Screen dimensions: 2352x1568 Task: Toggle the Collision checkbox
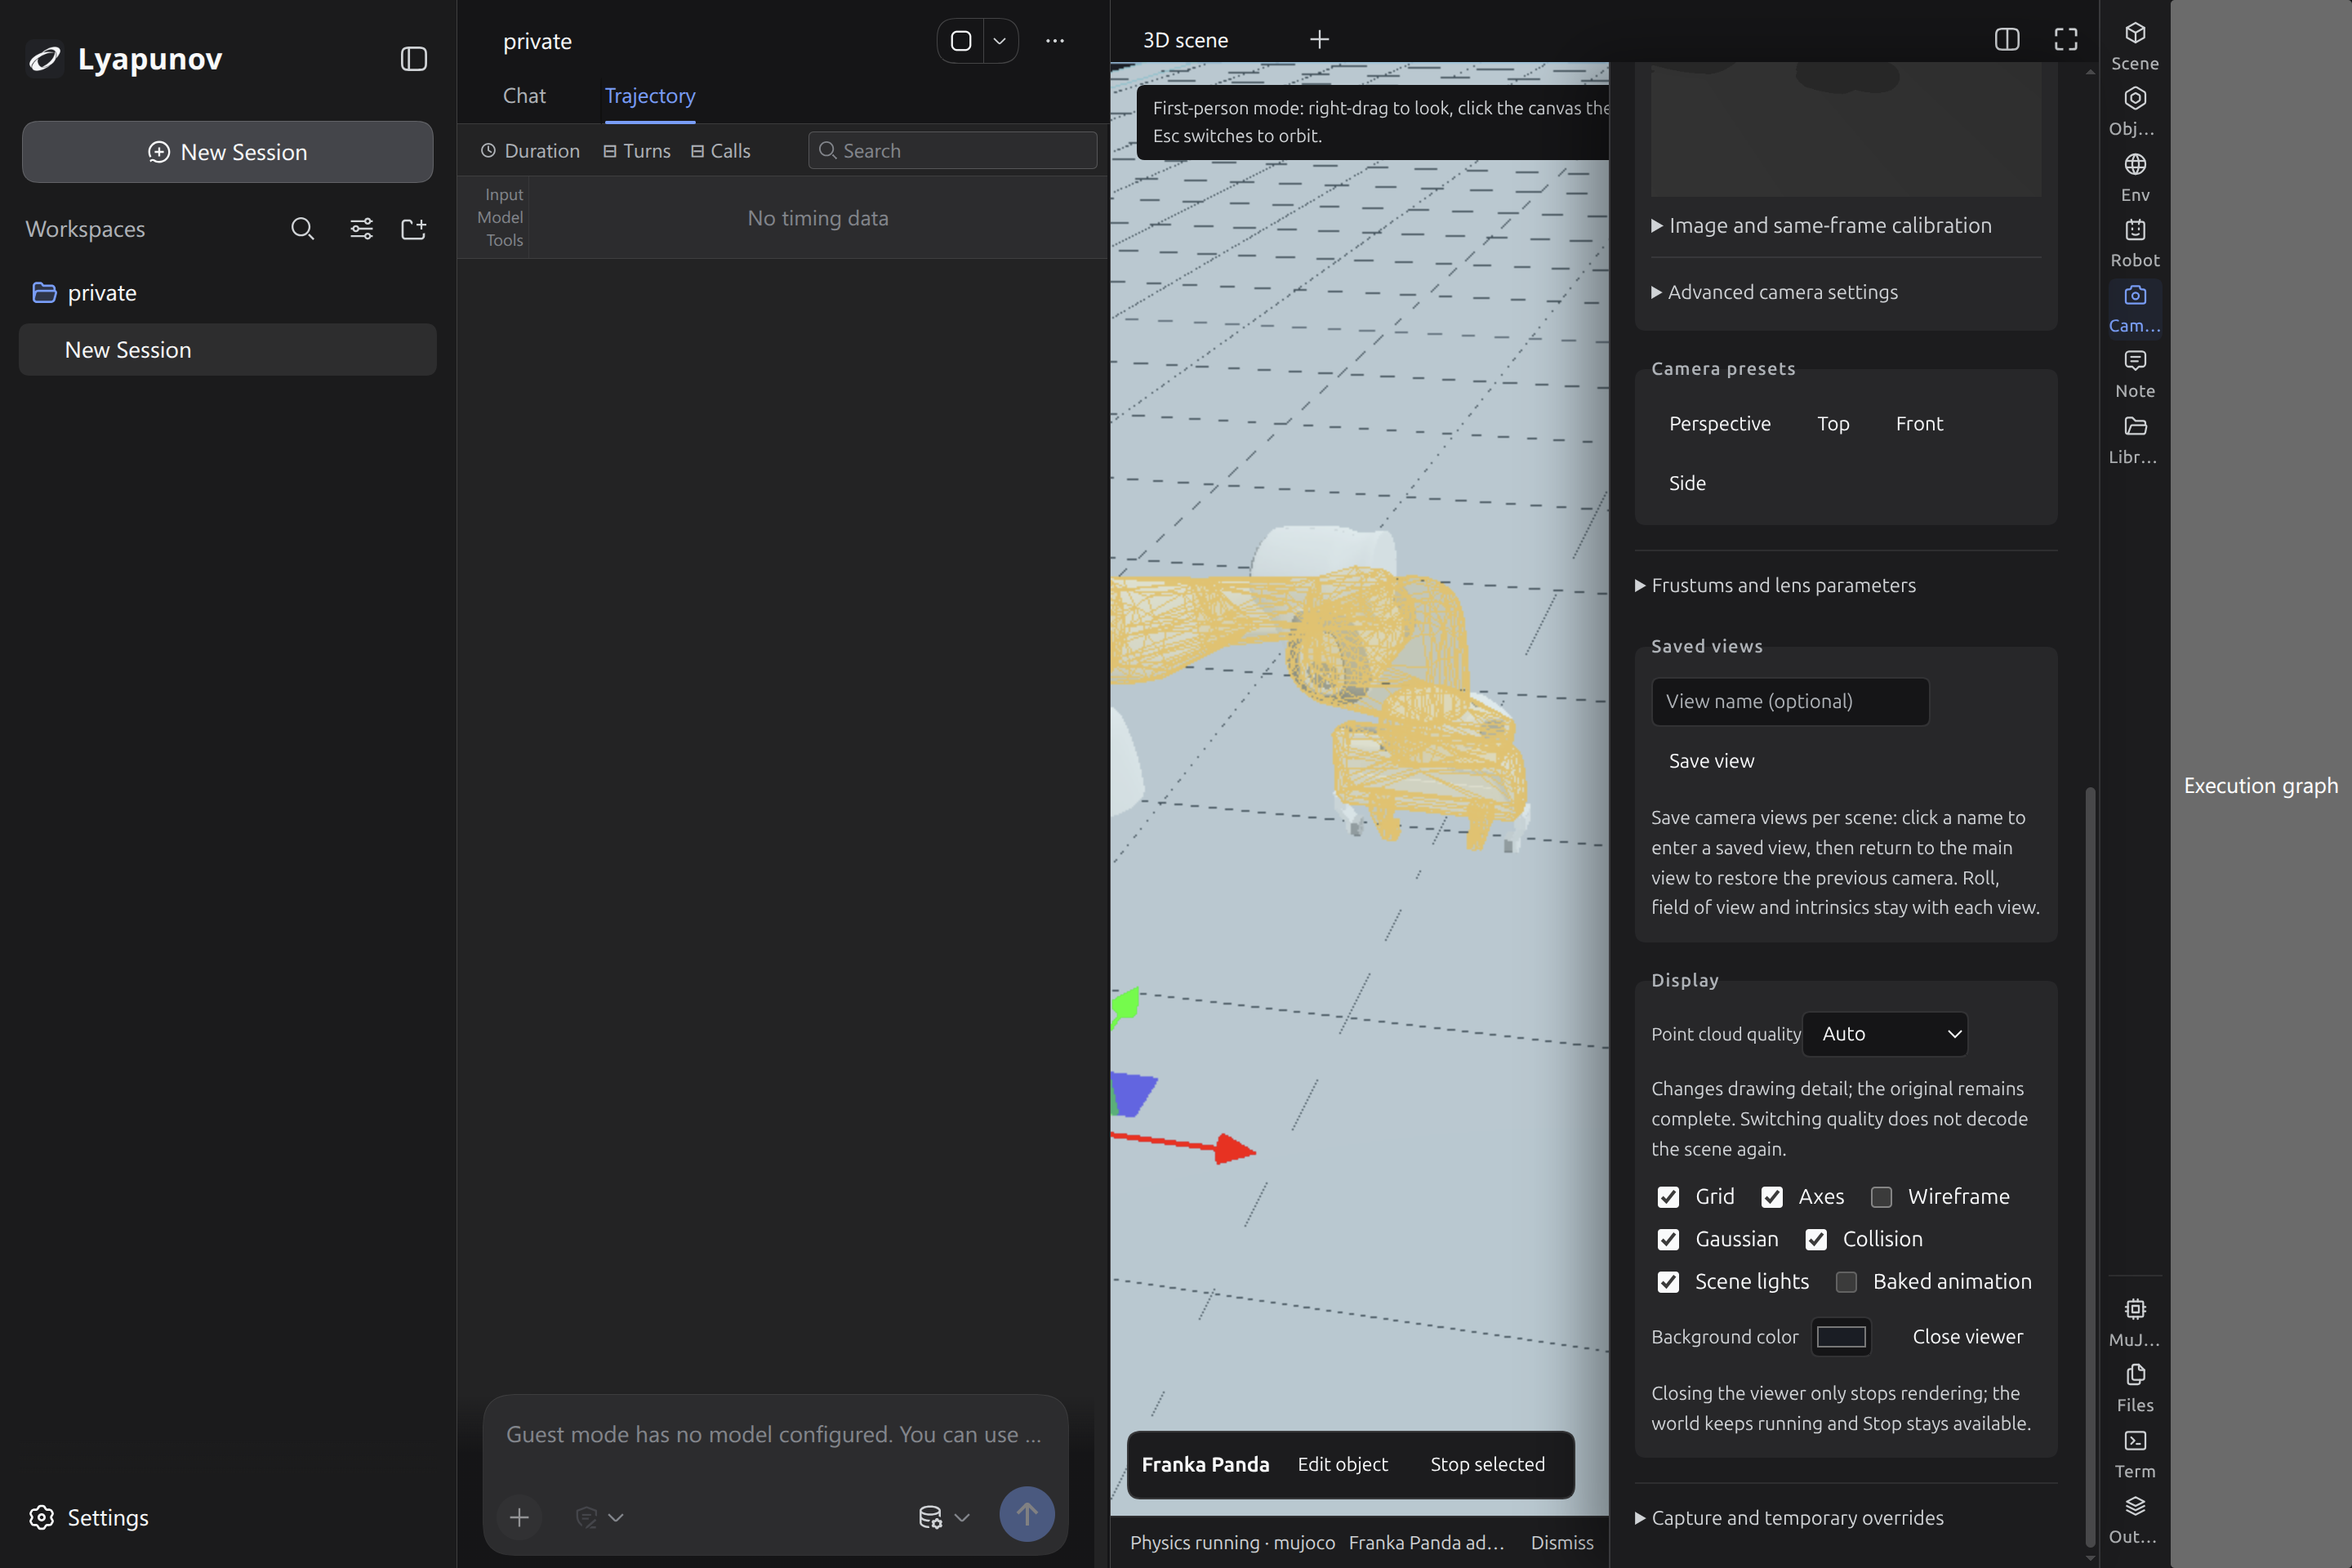[1815, 1240]
